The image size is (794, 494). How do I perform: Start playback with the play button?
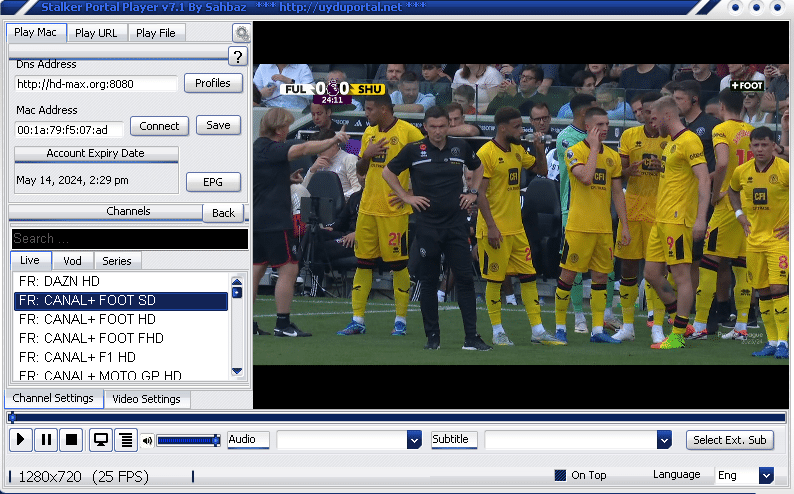(21, 439)
